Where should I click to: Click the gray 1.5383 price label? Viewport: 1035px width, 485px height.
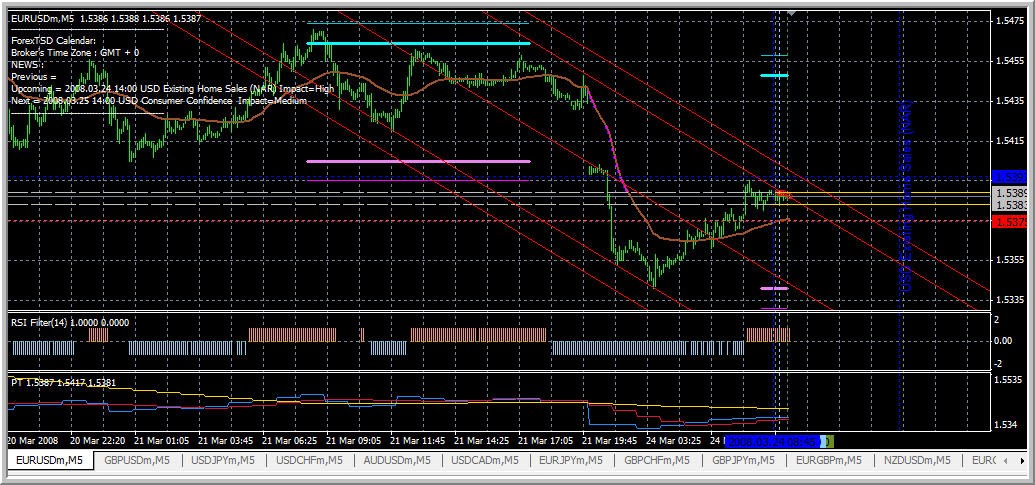(x=1011, y=205)
